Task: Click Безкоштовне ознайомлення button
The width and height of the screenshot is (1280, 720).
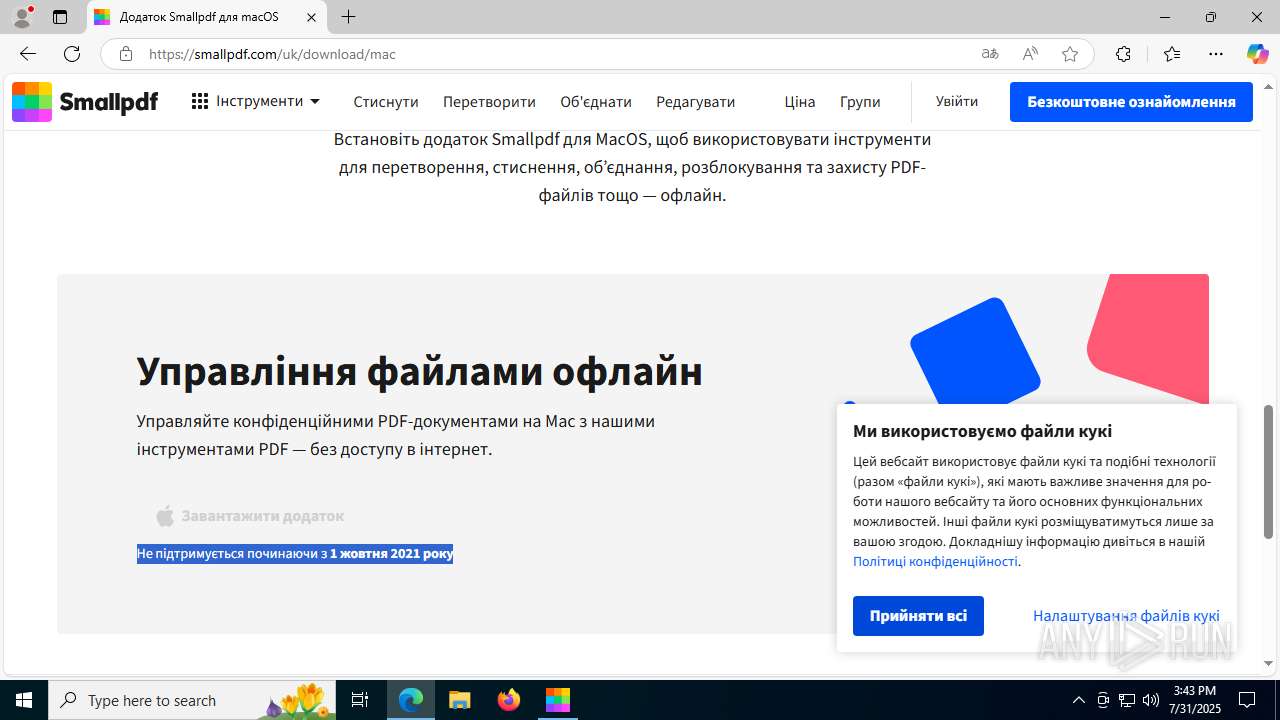Action: [1131, 102]
